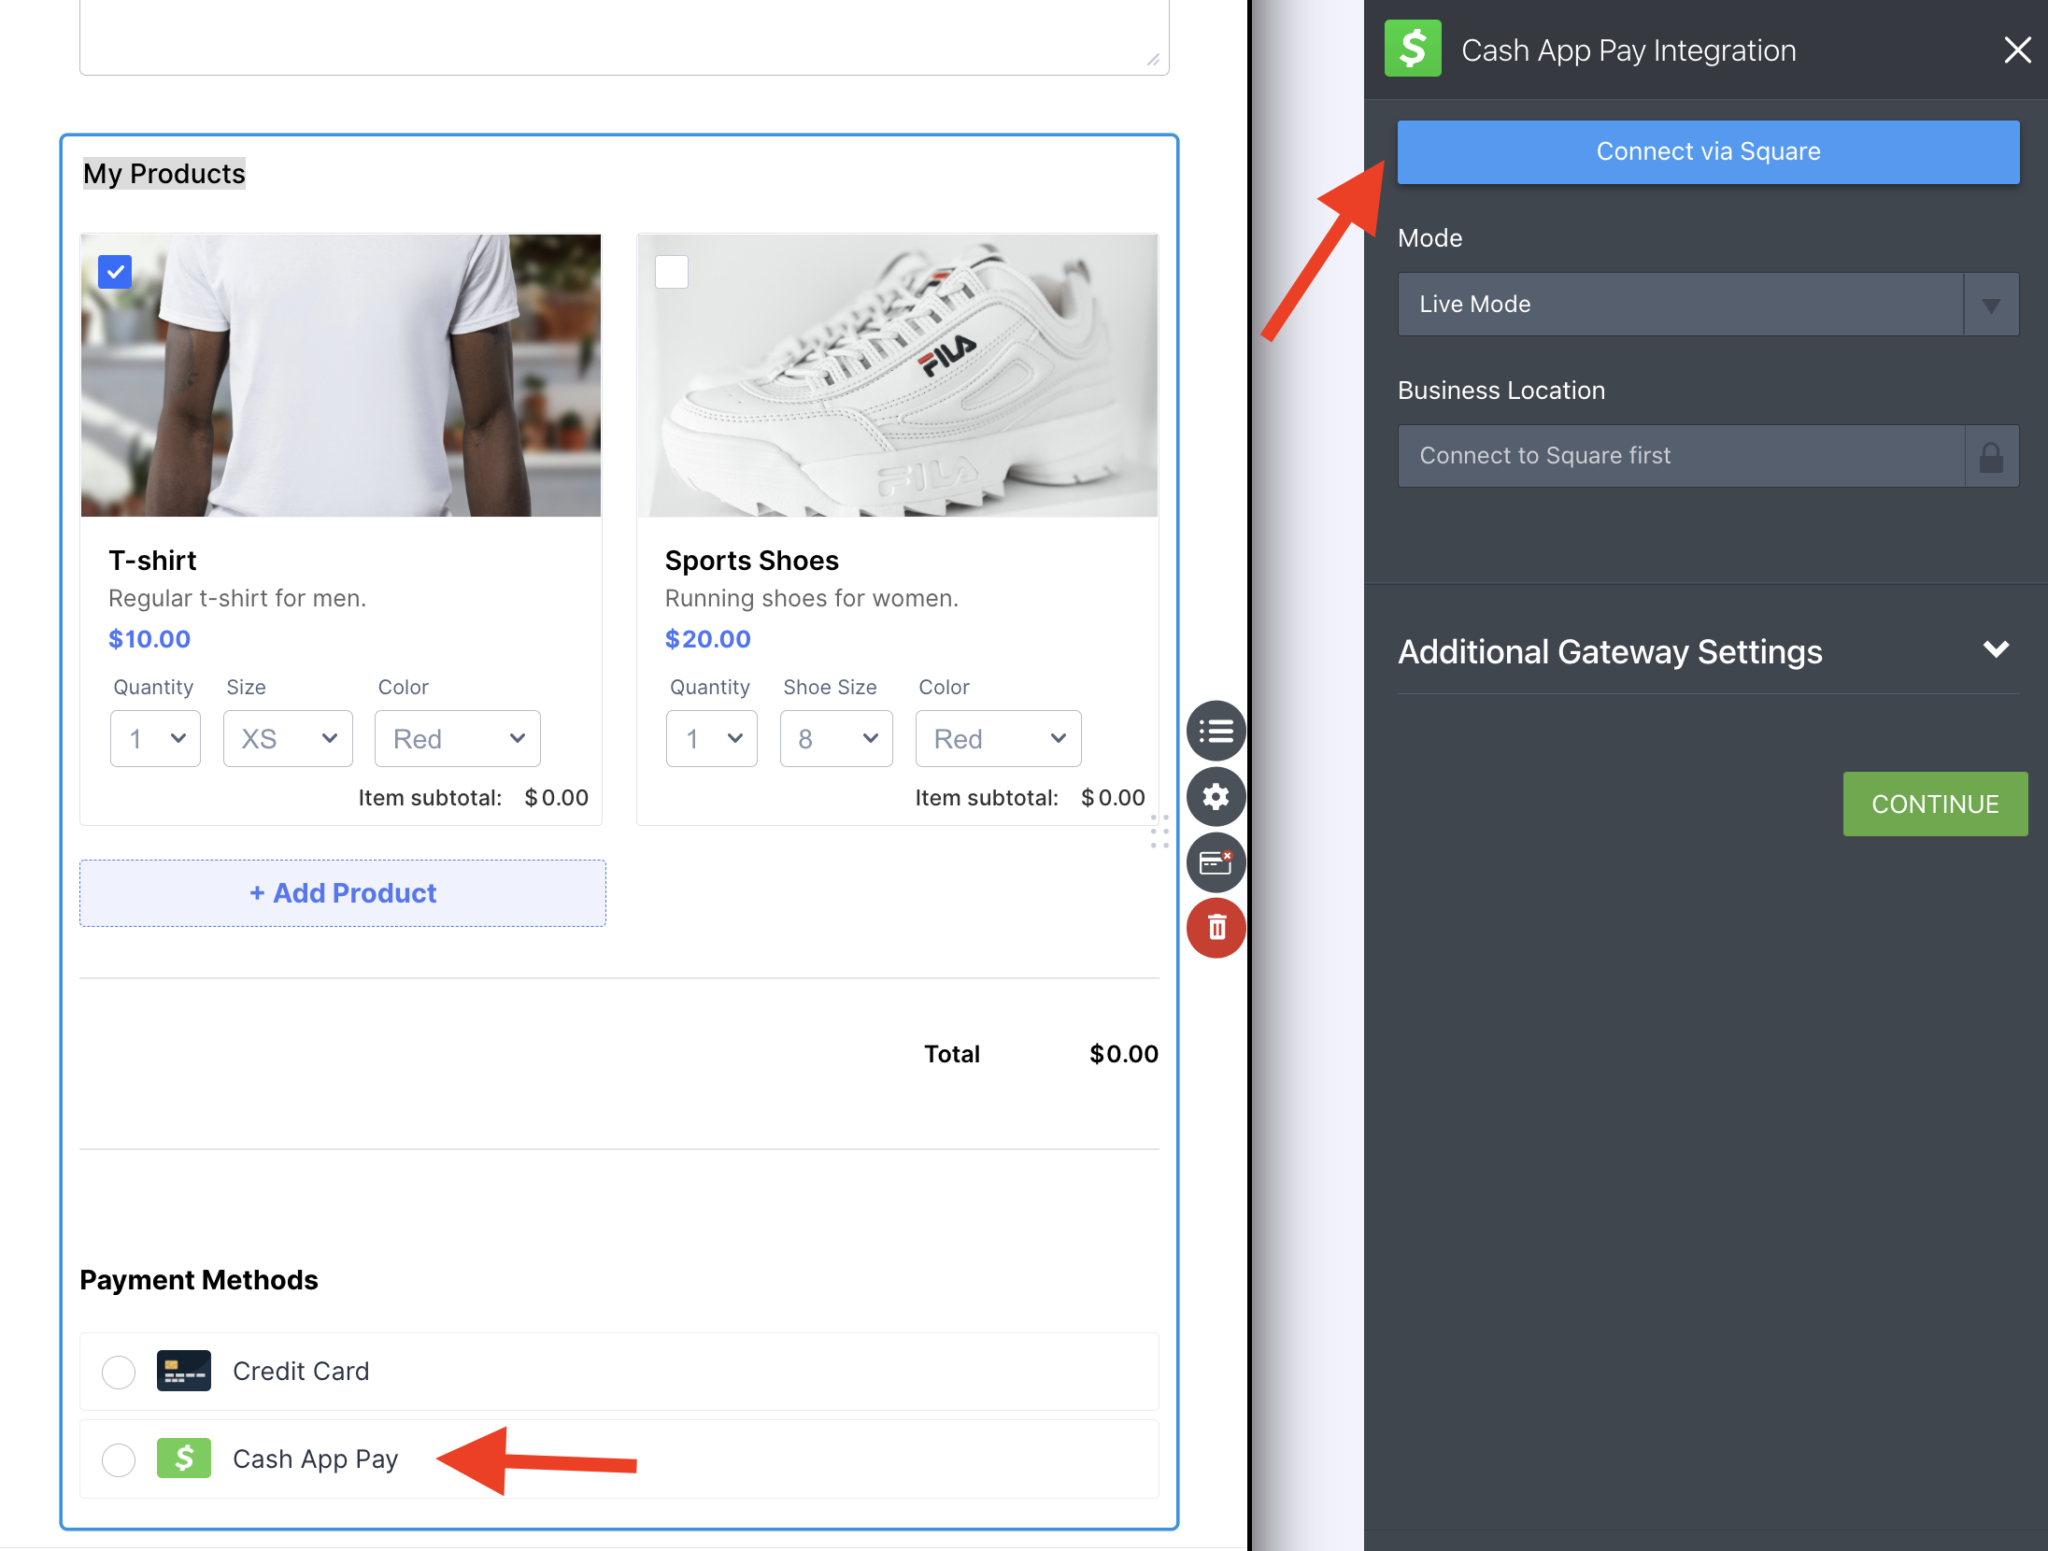Viewport: 2048px width, 1551px height.
Task: Click the lock icon on Business Location
Action: (1990, 456)
